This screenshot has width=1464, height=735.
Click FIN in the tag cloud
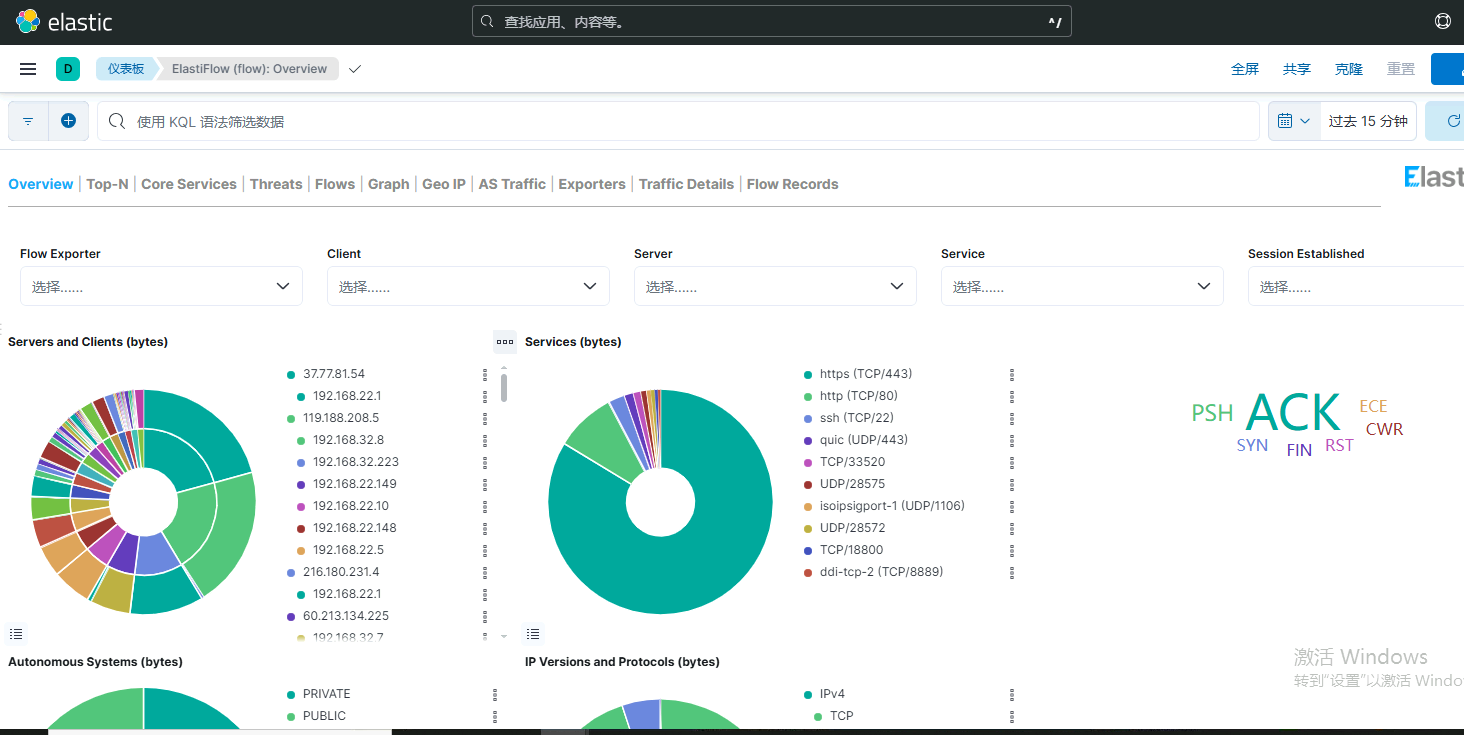tap(1299, 450)
